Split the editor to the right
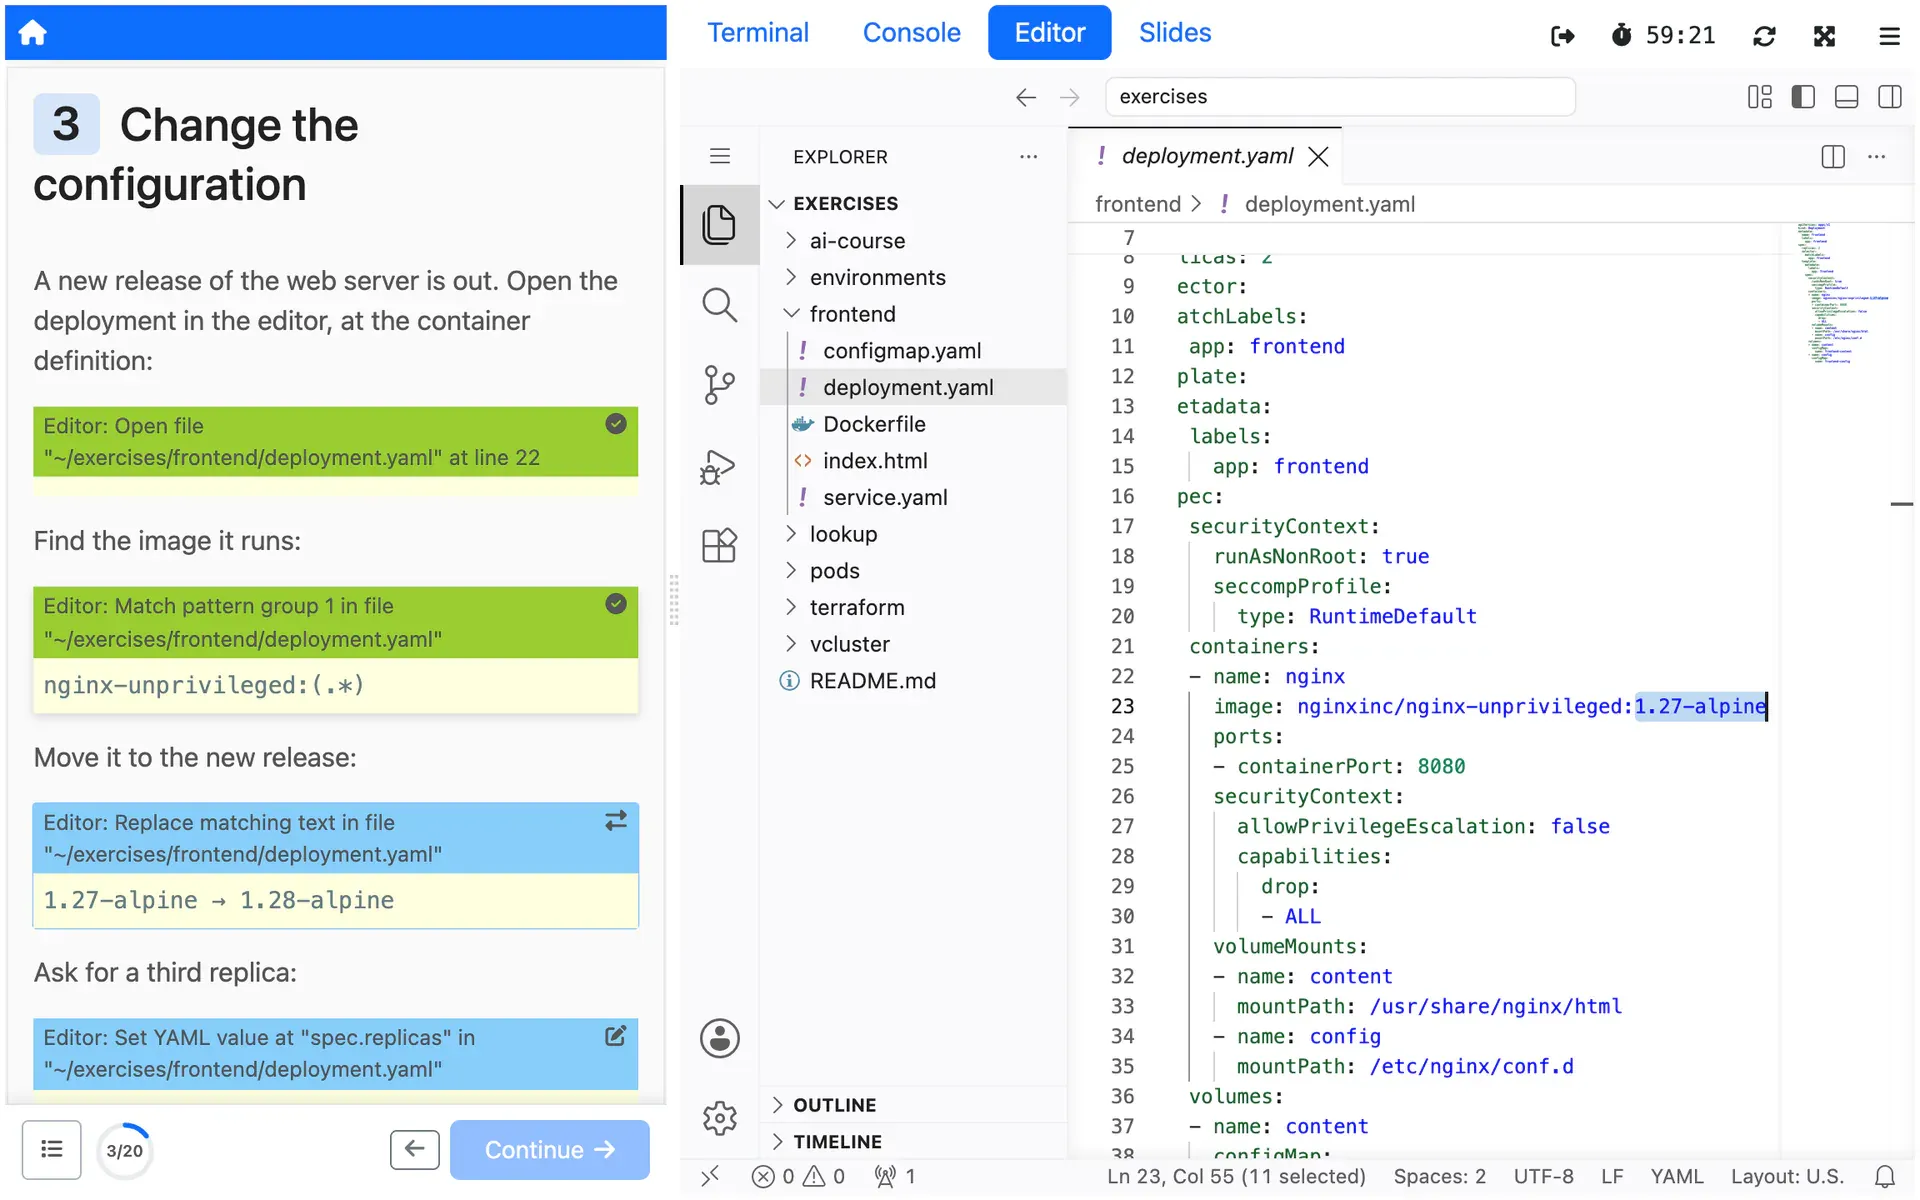 1833,157
